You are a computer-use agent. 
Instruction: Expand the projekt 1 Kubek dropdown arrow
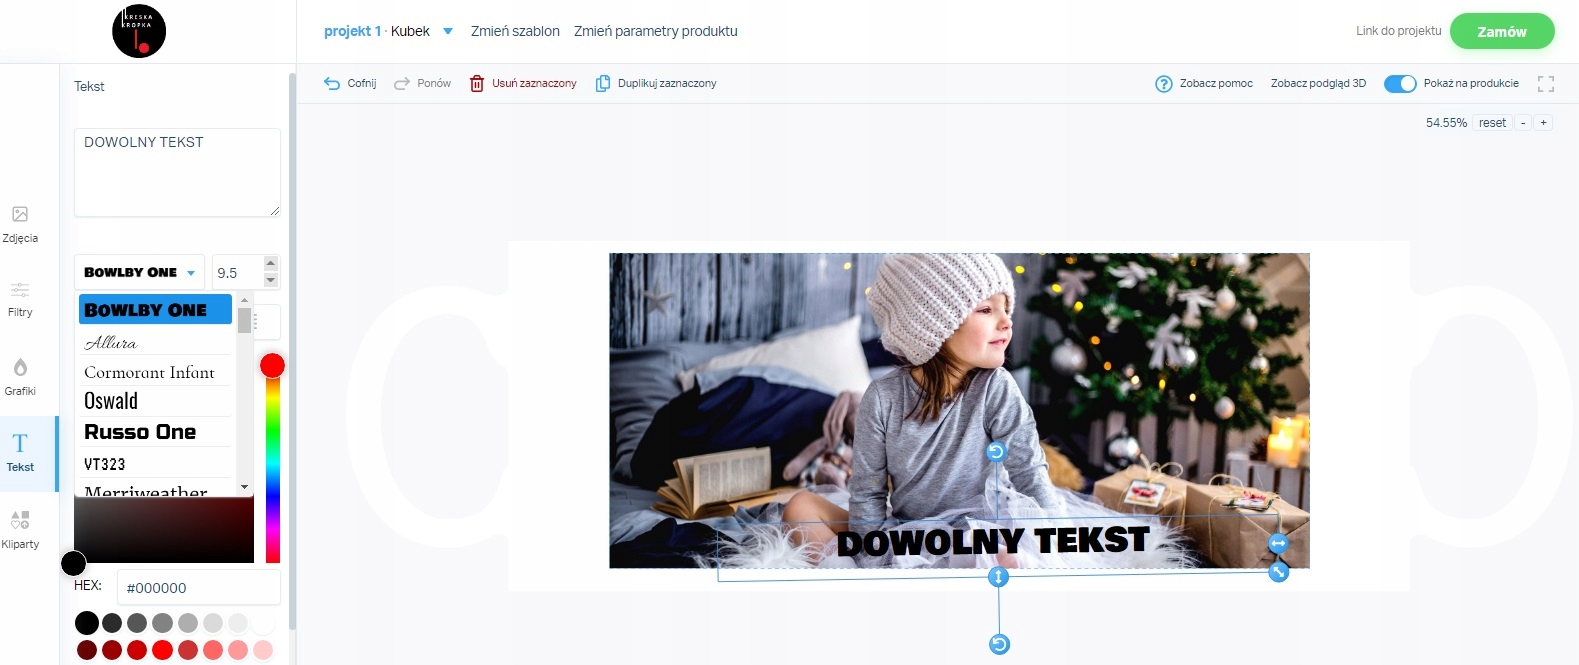click(448, 31)
